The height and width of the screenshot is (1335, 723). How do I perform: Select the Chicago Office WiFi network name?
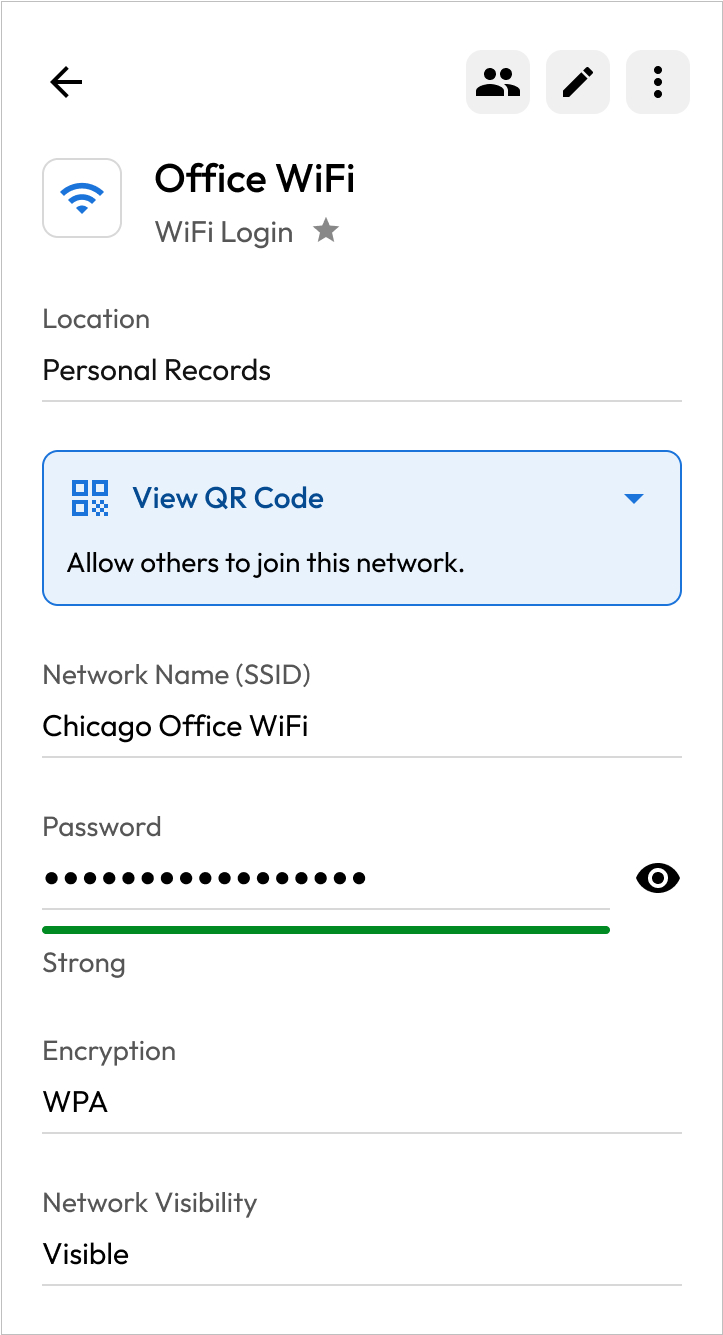(x=175, y=726)
